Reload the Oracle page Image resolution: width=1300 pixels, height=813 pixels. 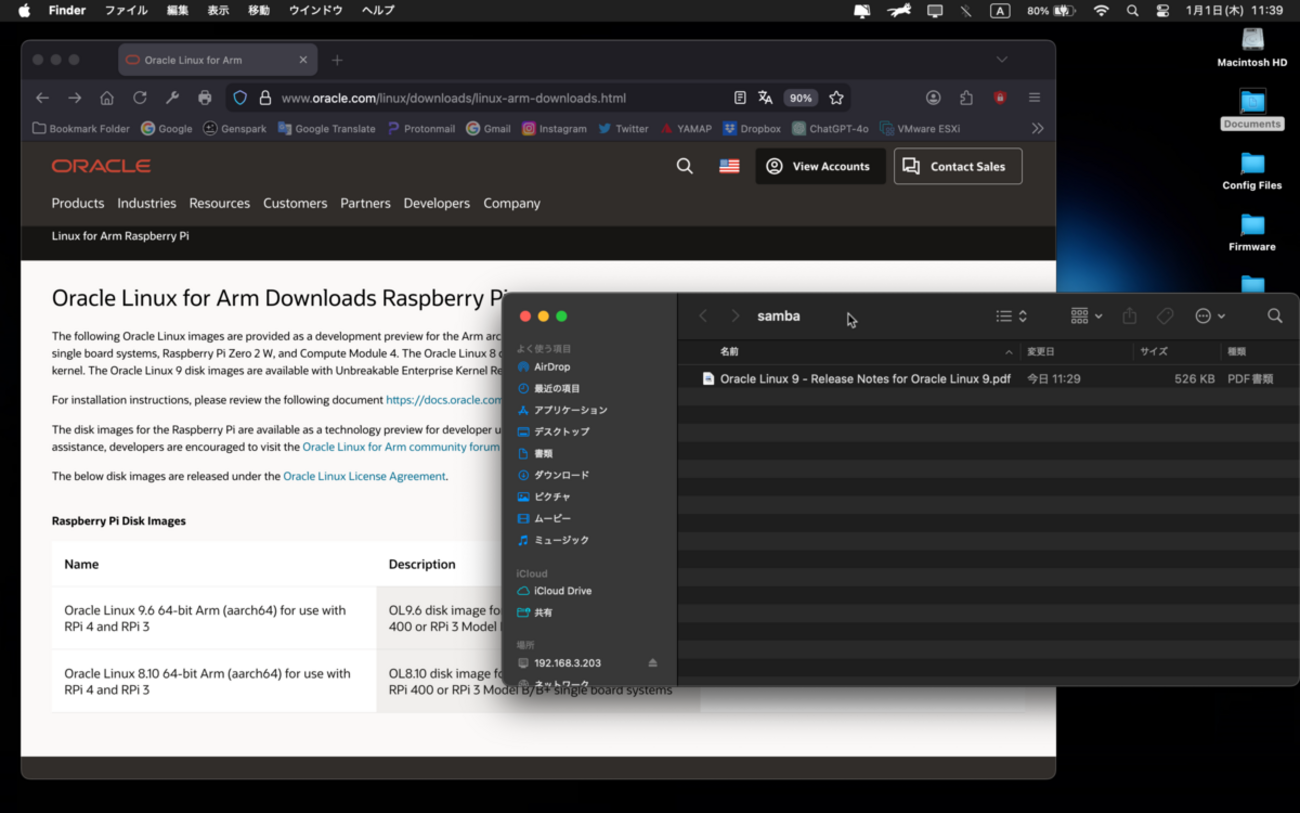[140, 98]
